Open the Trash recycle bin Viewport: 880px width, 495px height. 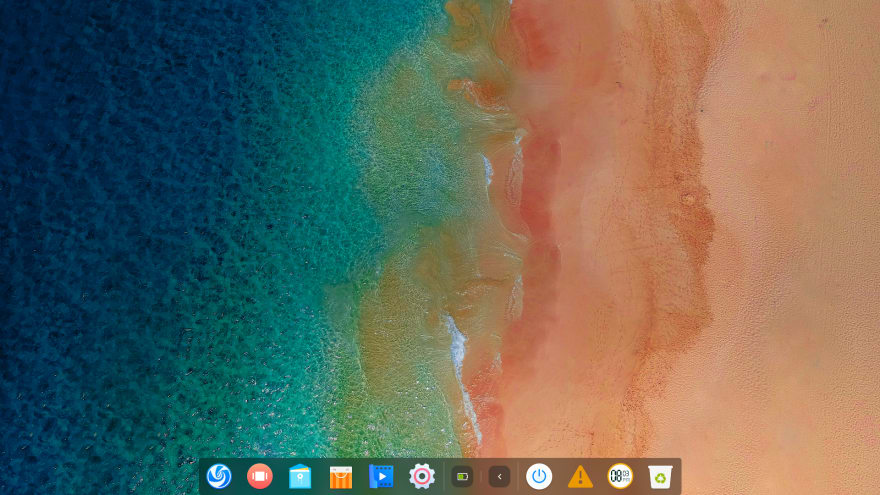660,476
